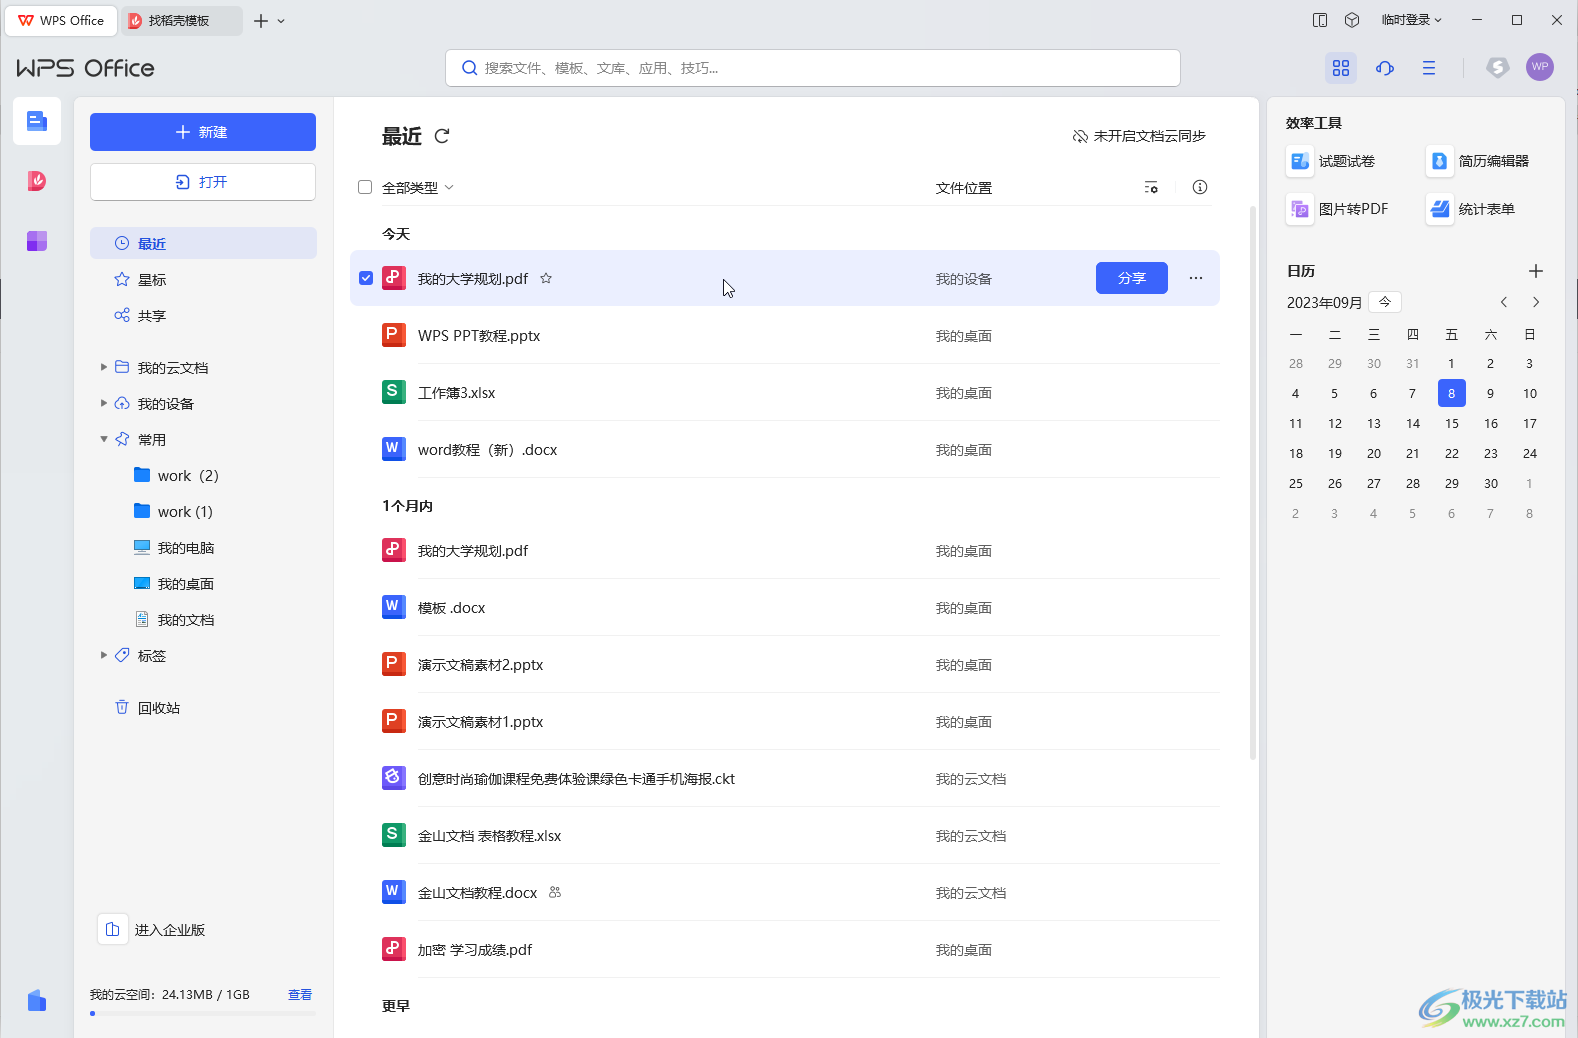Tick the select-all files checkbox

tap(365, 187)
